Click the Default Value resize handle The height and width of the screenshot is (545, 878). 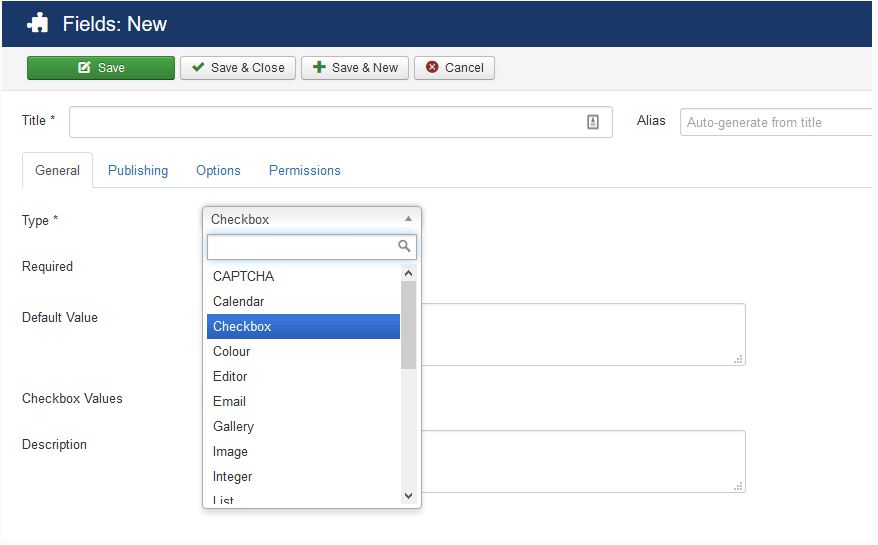738,360
